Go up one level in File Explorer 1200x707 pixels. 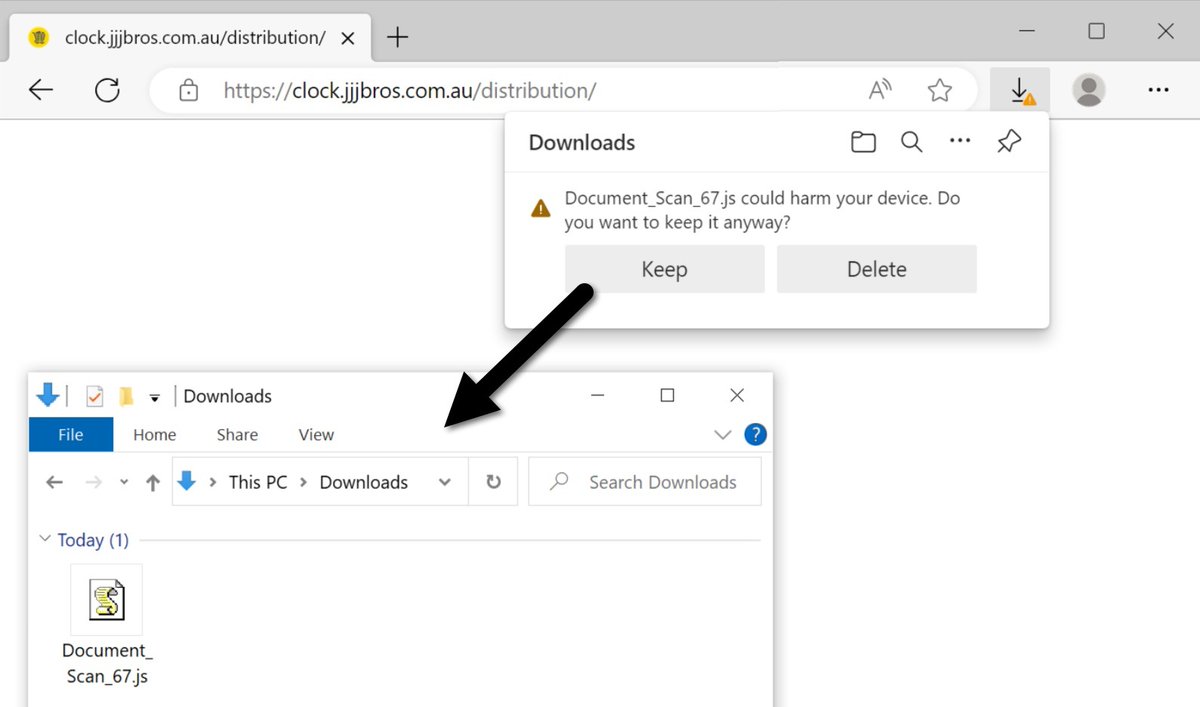coord(152,481)
